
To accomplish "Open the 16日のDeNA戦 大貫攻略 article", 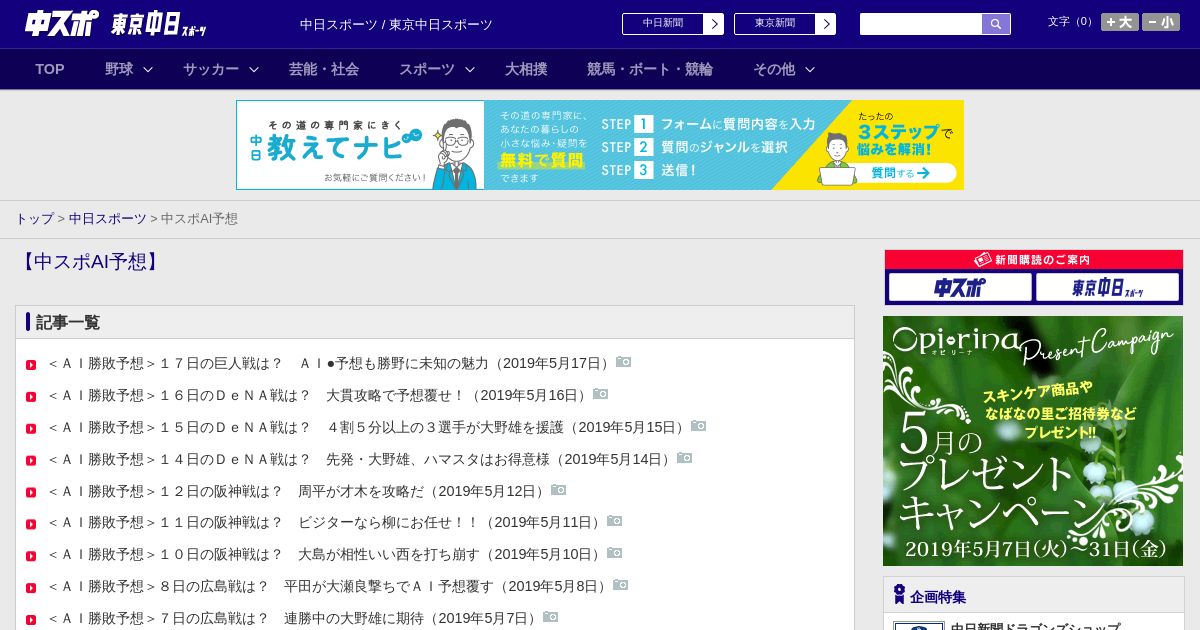I will point(318,395).
